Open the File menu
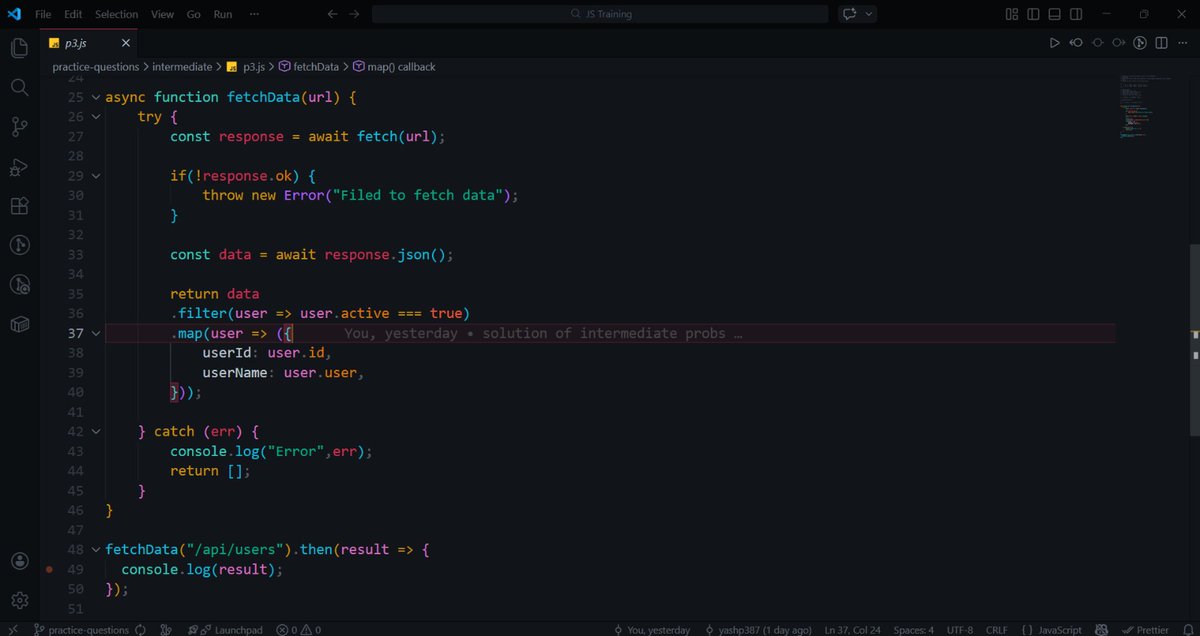The image size is (1200, 636). point(43,14)
